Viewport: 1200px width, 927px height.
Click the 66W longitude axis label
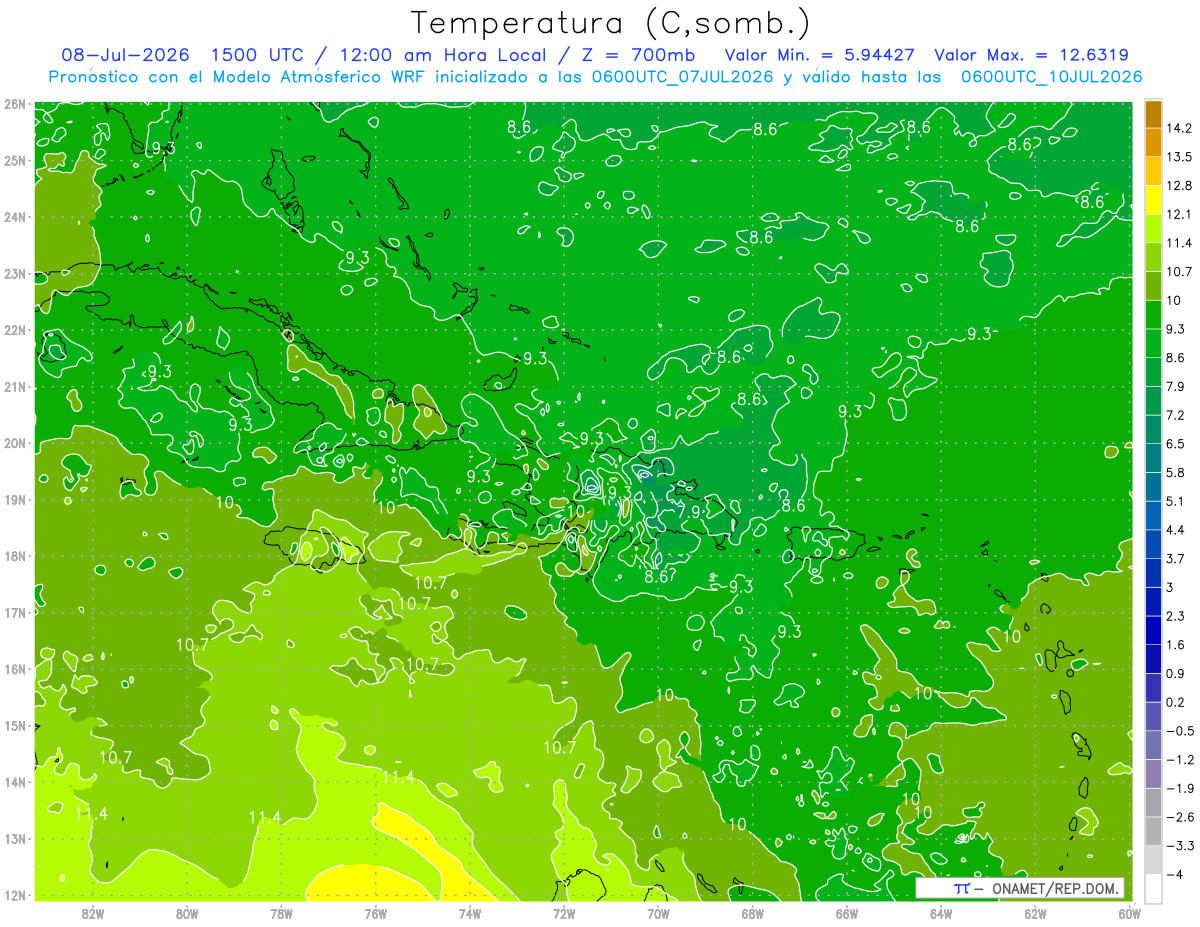(x=846, y=913)
